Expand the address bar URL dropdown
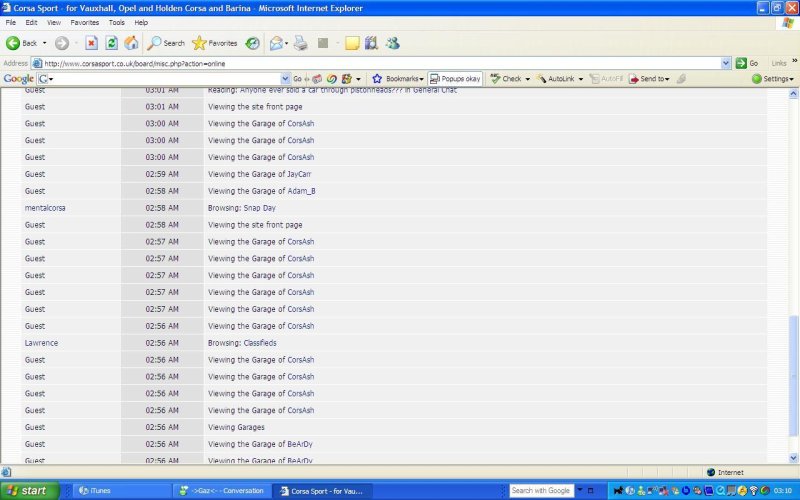The width and height of the screenshot is (800, 500). pyautogui.click(x=726, y=62)
